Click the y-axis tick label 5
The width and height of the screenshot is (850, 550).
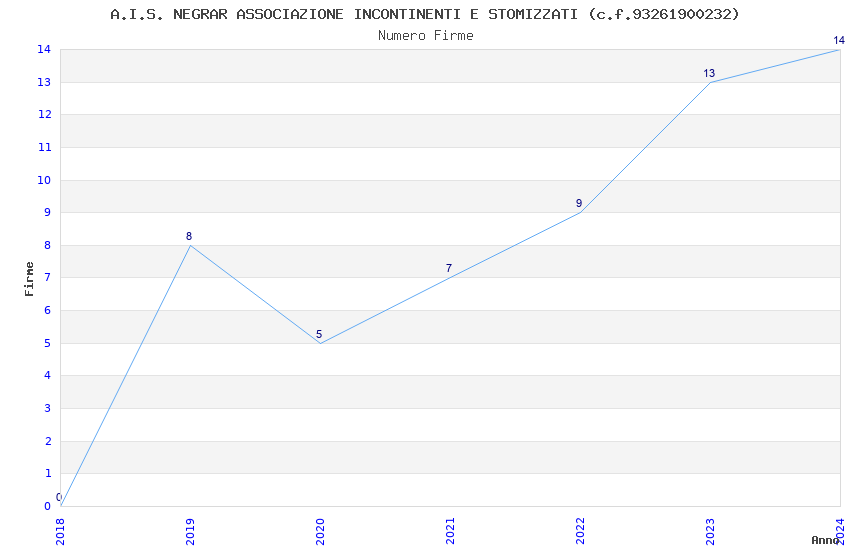click(x=48, y=344)
